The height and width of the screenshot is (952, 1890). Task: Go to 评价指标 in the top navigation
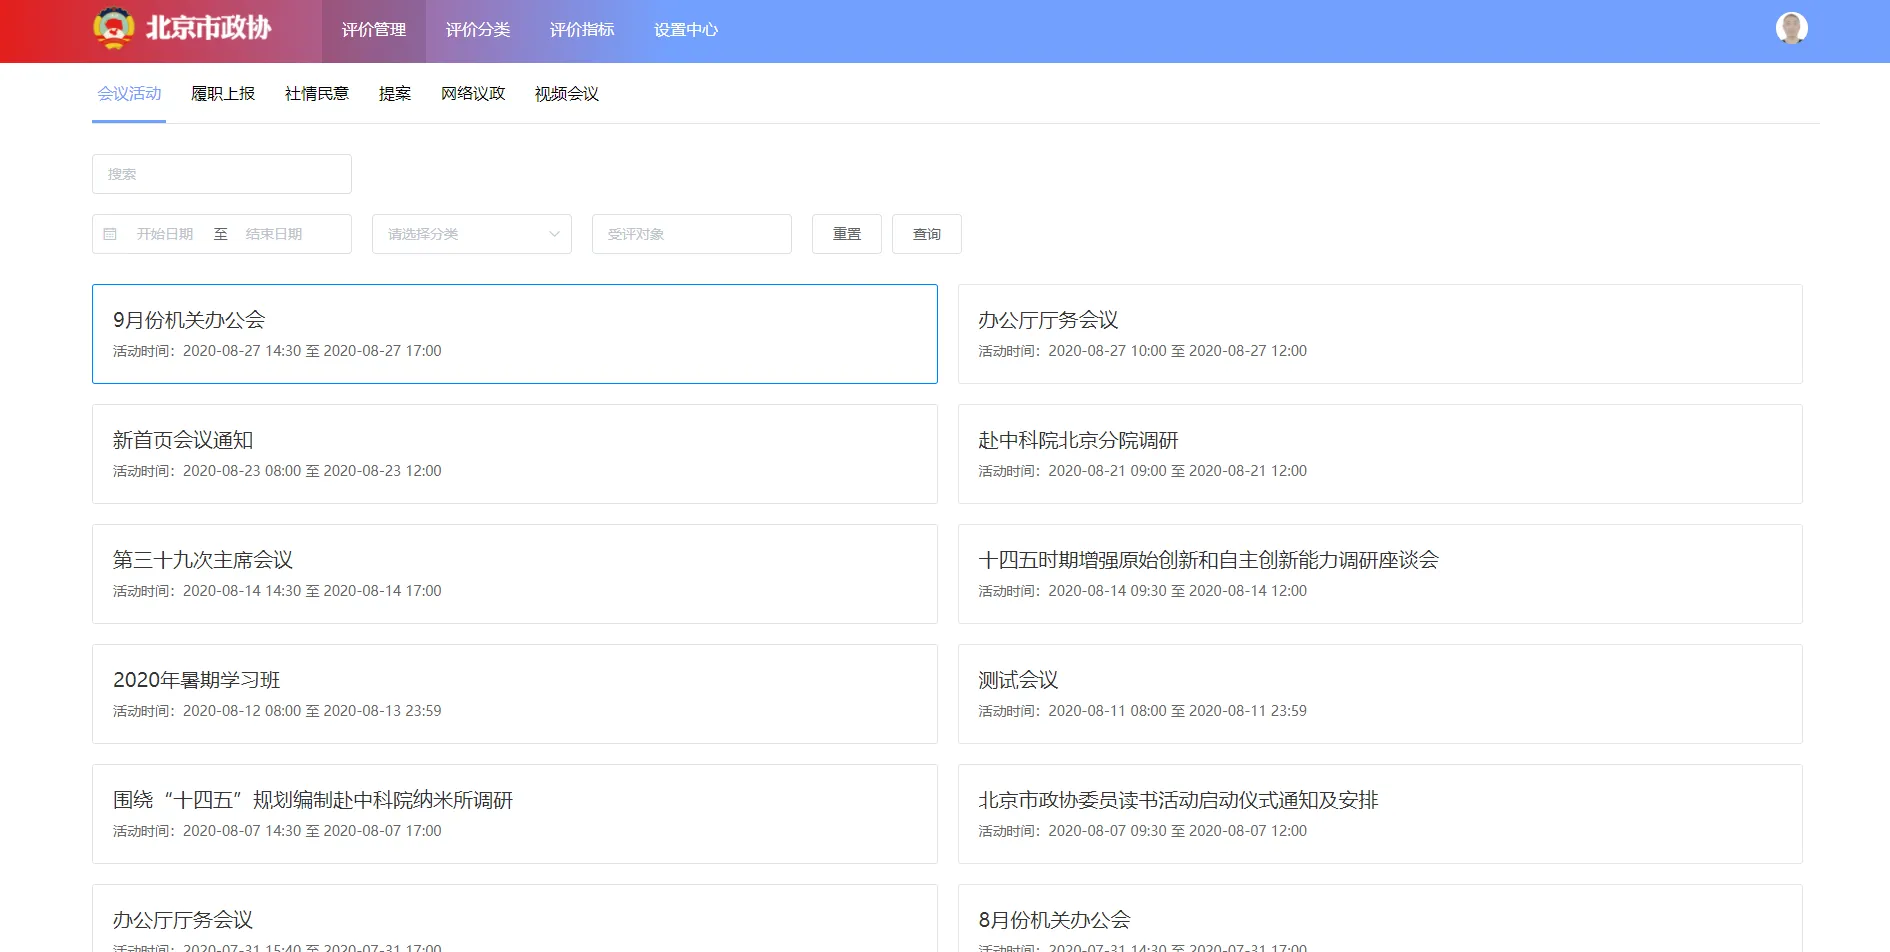(582, 30)
